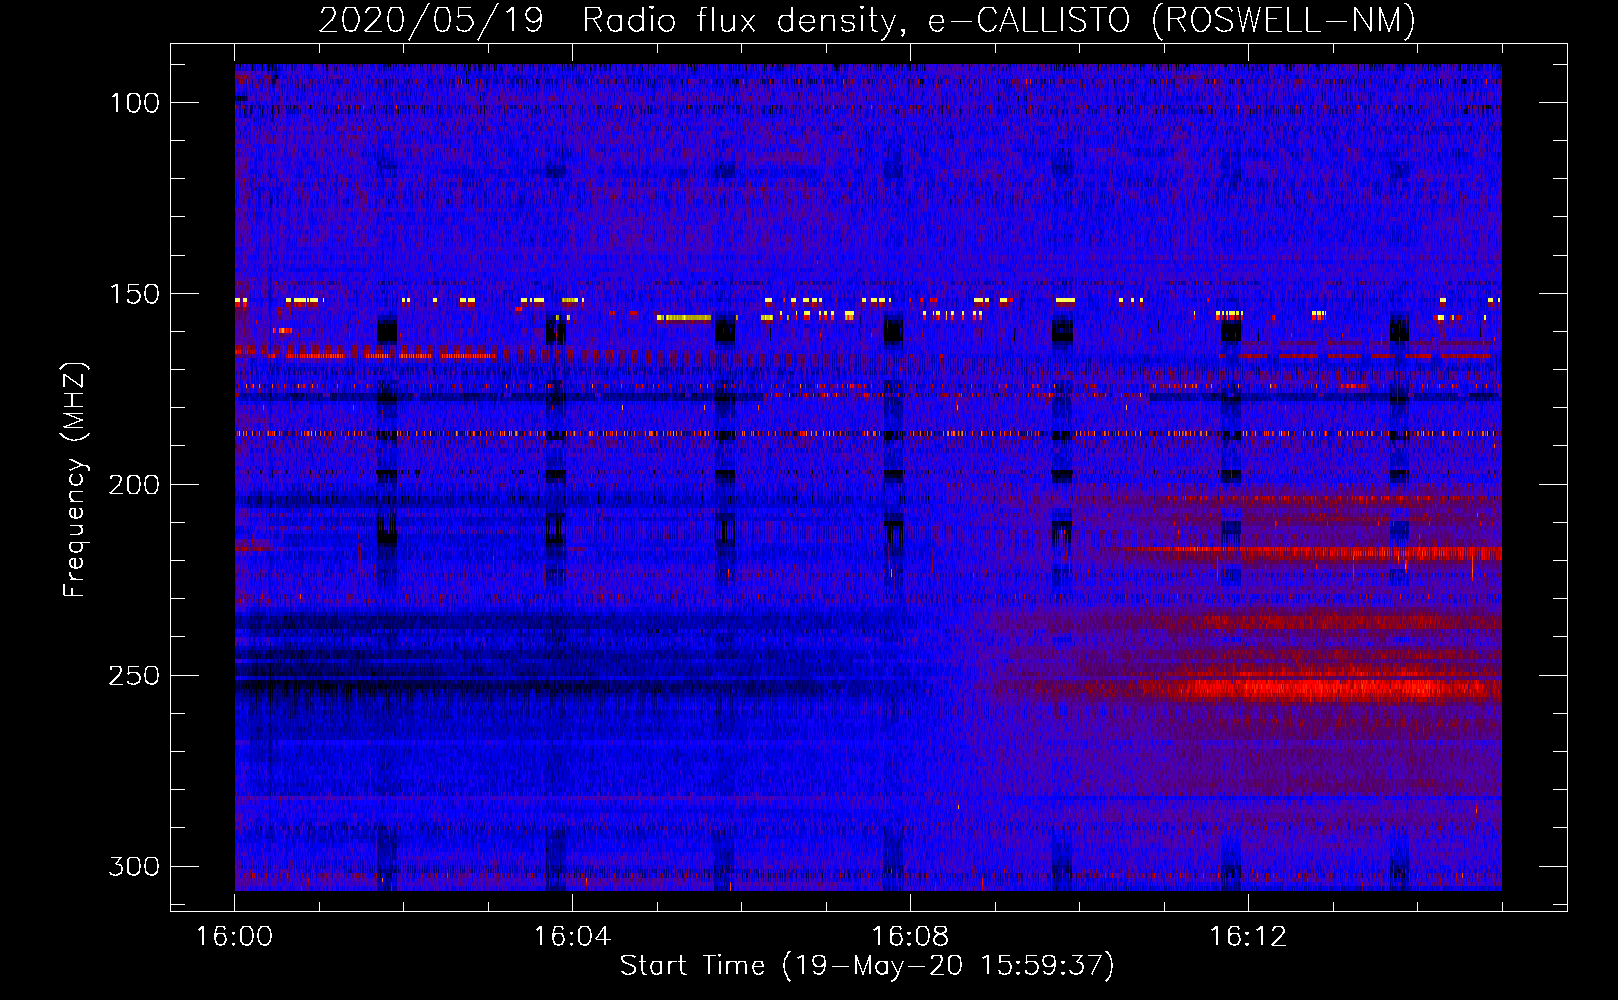Click the 100 frequency tick label
This screenshot has width=1618, height=1000.
135,103
